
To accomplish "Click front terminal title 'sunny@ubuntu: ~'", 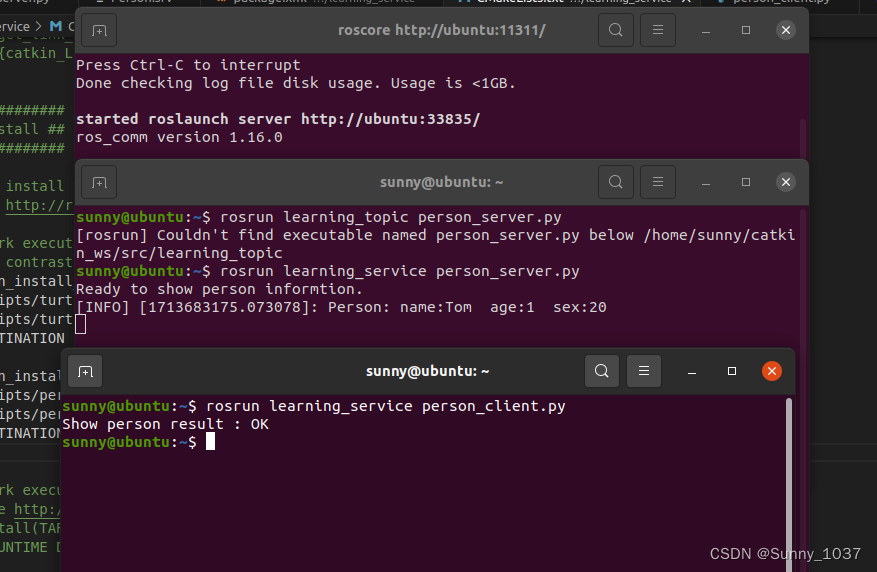I will click(427, 371).
